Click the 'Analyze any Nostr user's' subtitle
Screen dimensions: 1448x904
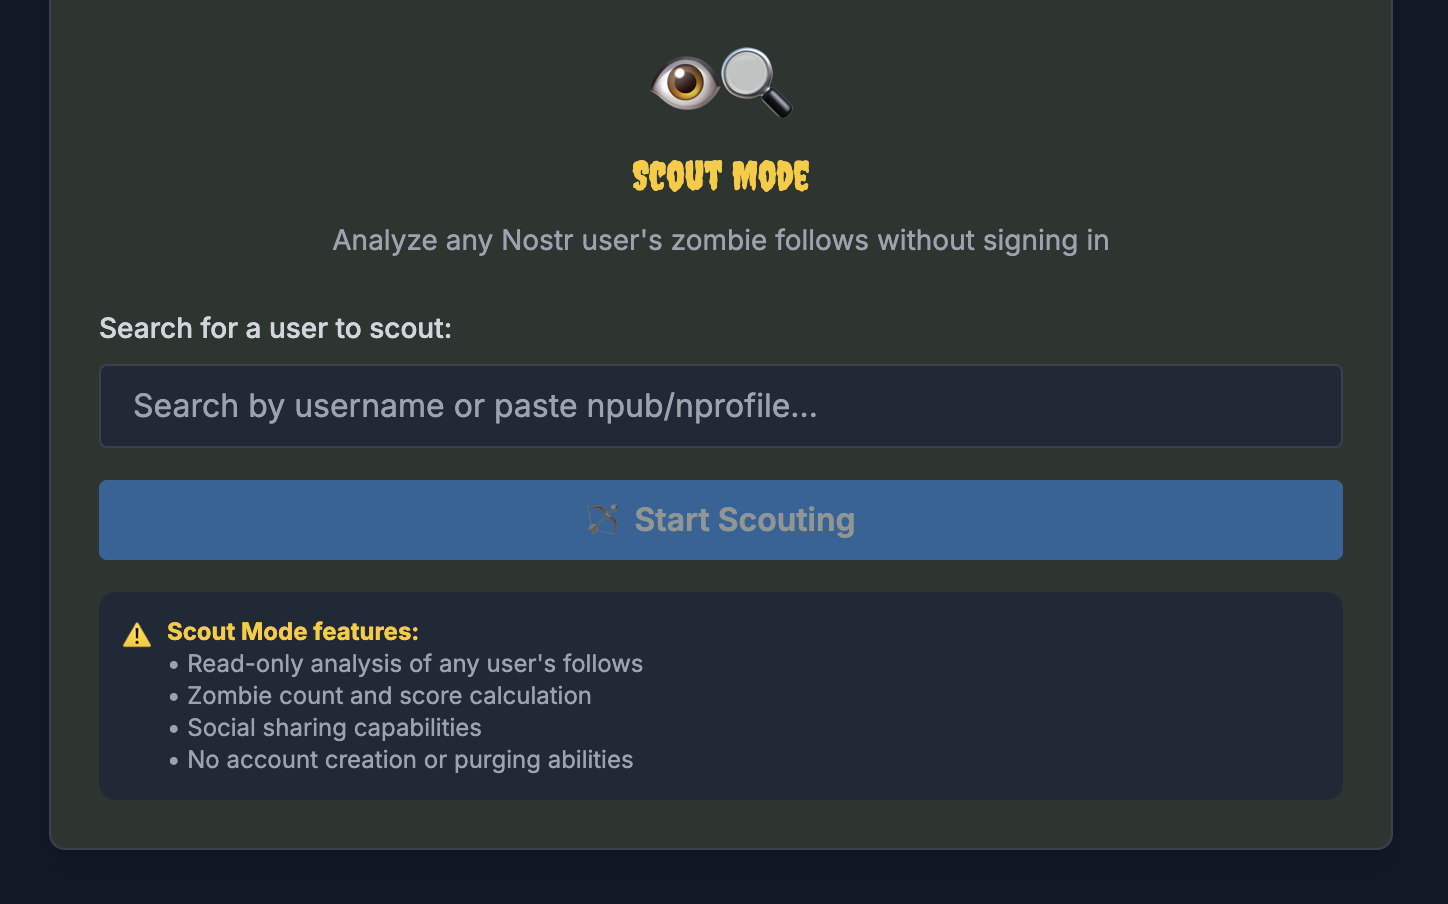720,240
